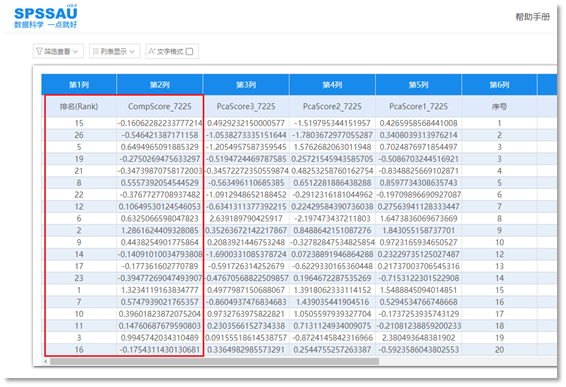
Task: Click PcaScore3 cell 2.639189790425917
Action: (x=246, y=218)
